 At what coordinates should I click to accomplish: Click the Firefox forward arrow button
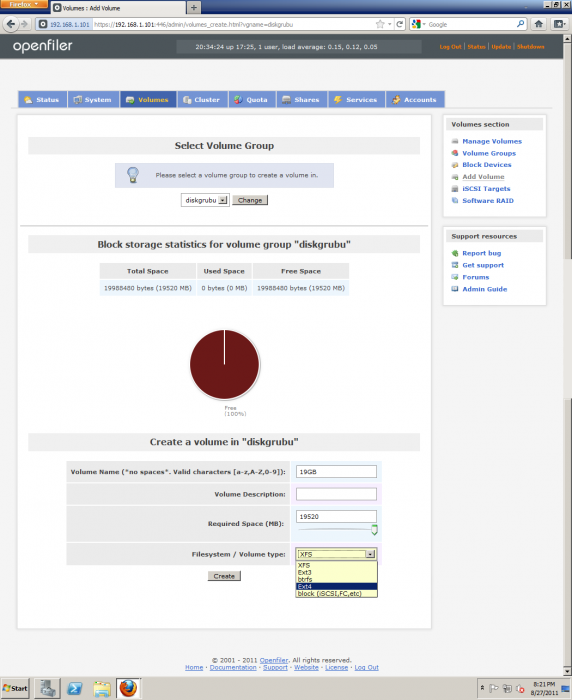point(25,24)
